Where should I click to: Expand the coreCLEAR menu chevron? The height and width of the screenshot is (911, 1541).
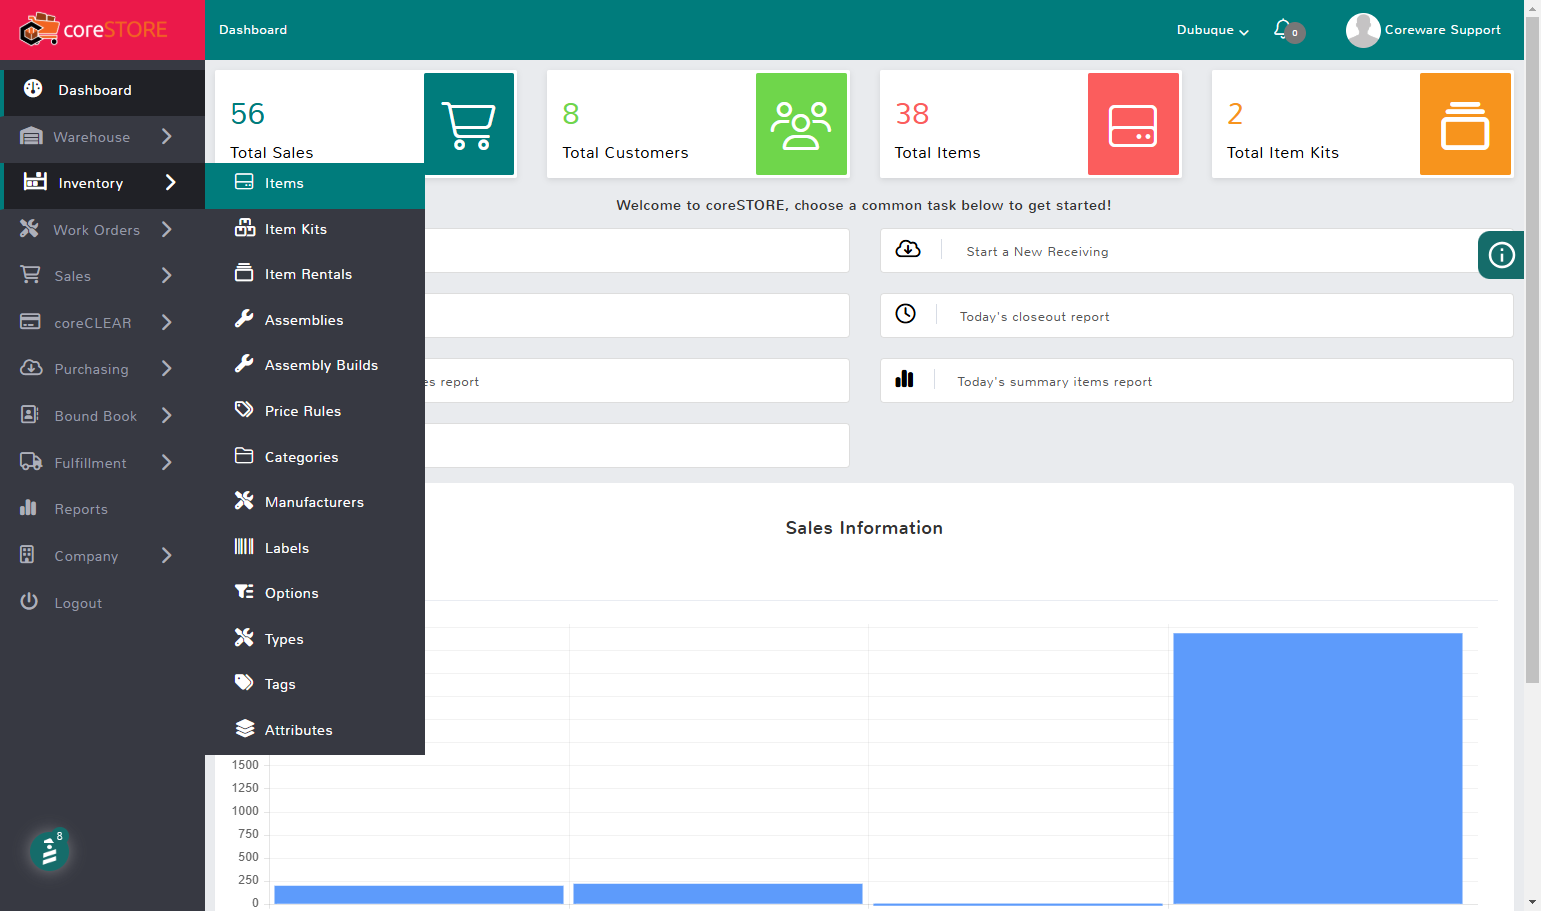167,322
